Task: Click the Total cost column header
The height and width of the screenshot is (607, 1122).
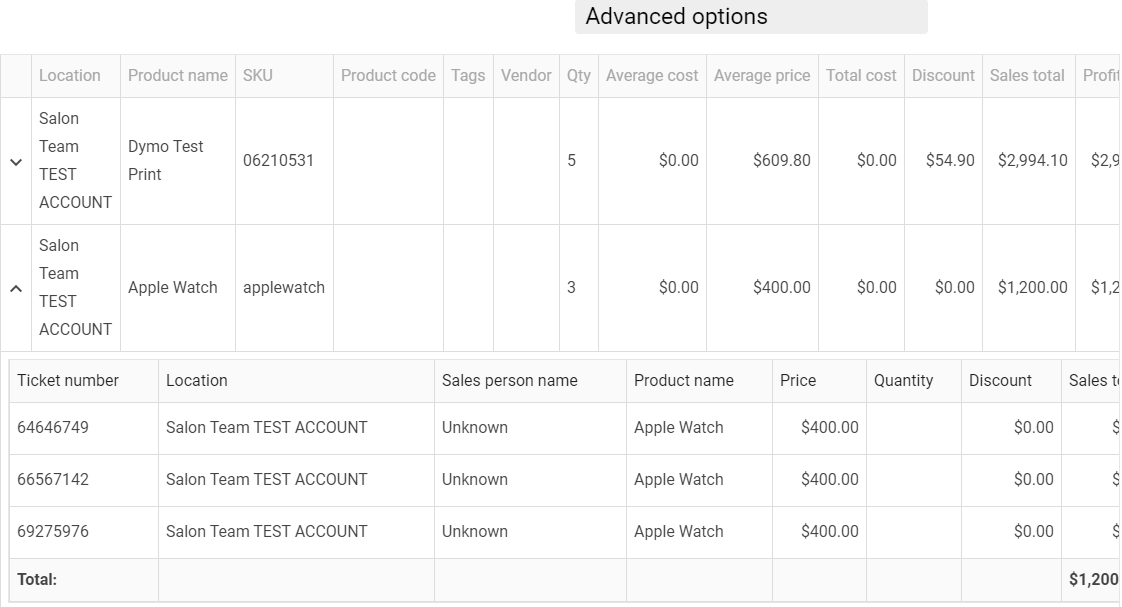Action: (x=861, y=76)
